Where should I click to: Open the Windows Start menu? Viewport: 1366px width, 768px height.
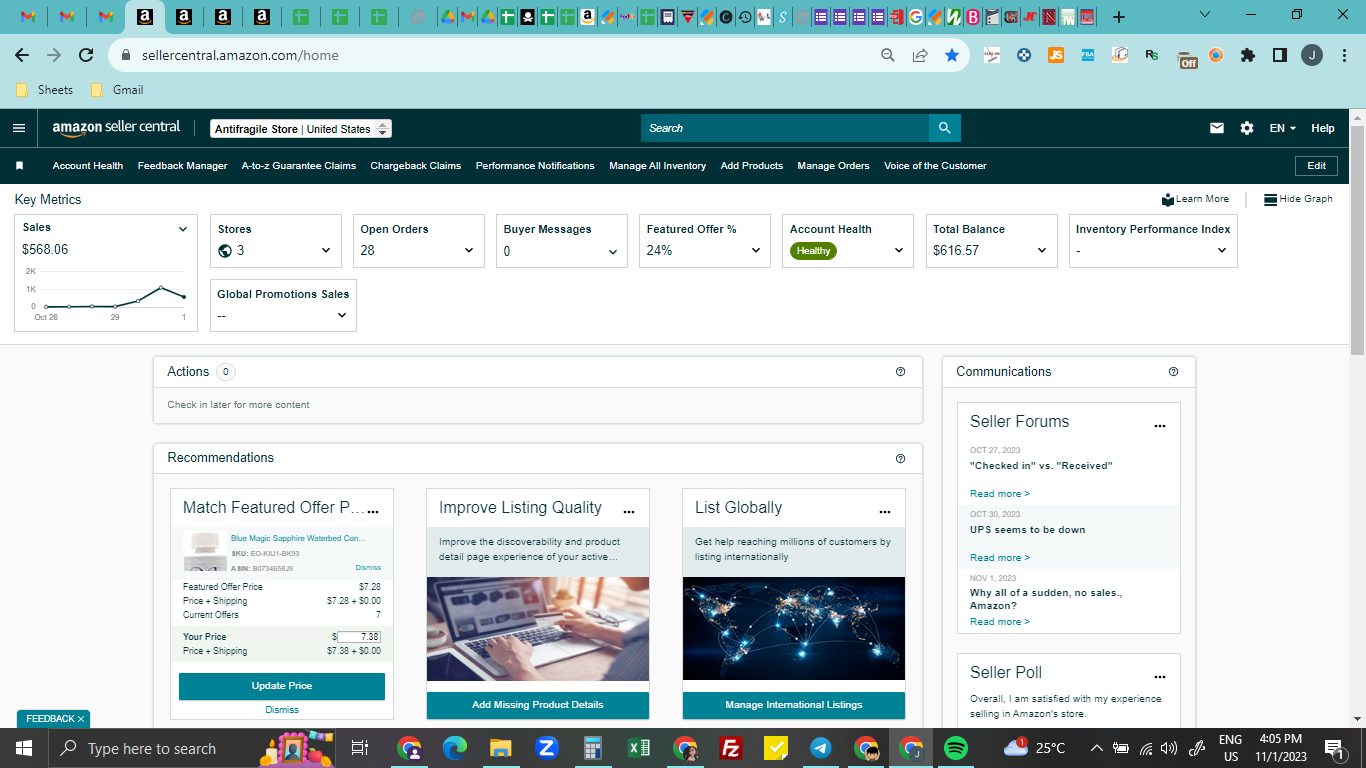point(23,748)
